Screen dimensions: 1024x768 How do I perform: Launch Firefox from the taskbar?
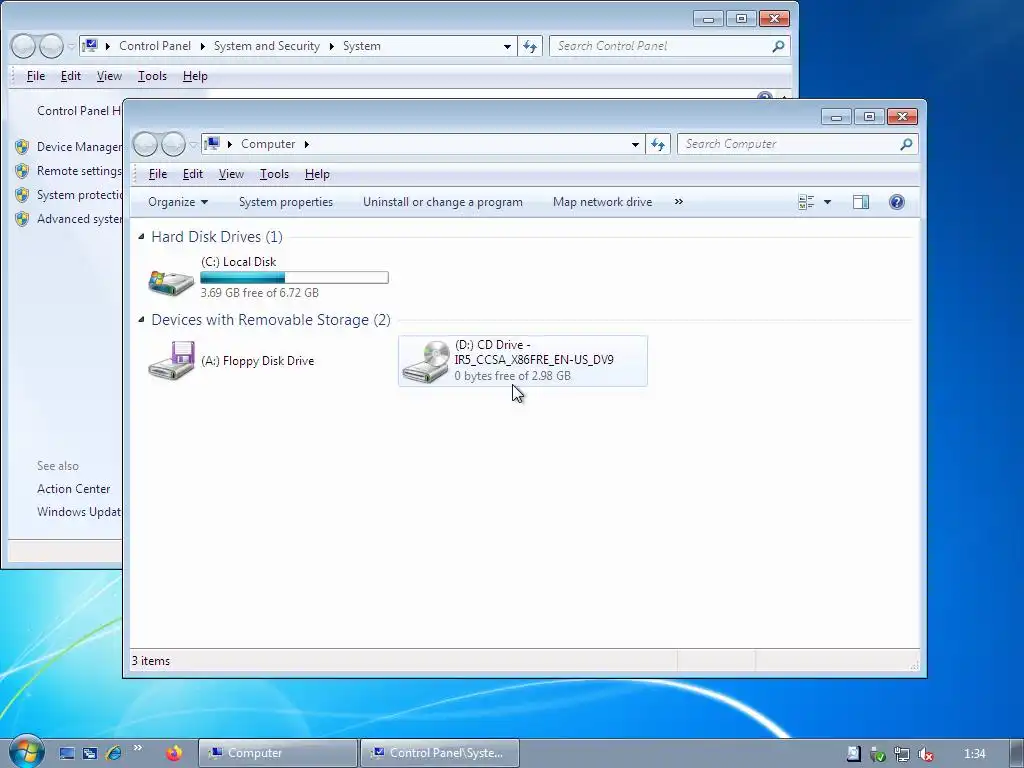(x=174, y=753)
